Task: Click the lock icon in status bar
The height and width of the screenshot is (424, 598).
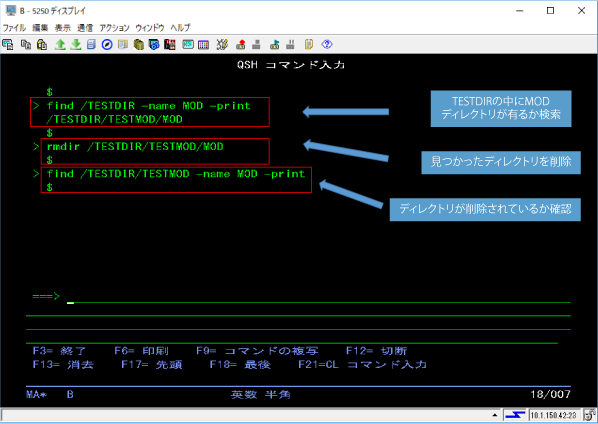Action: [590, 415]
